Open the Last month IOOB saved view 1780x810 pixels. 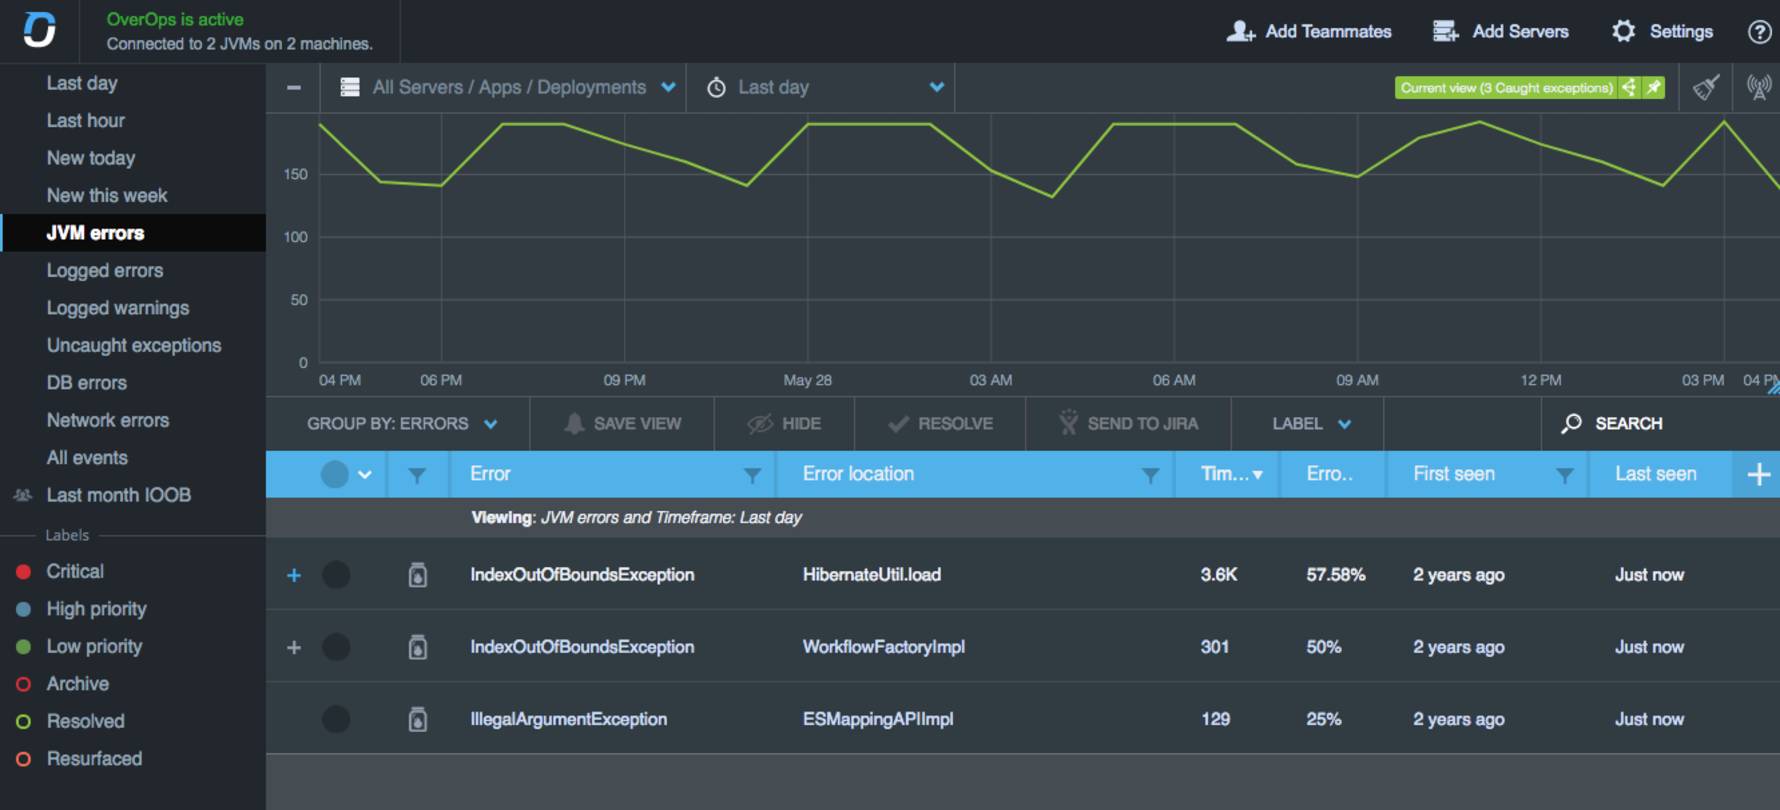pyautogui.click(x=119, y=495)
